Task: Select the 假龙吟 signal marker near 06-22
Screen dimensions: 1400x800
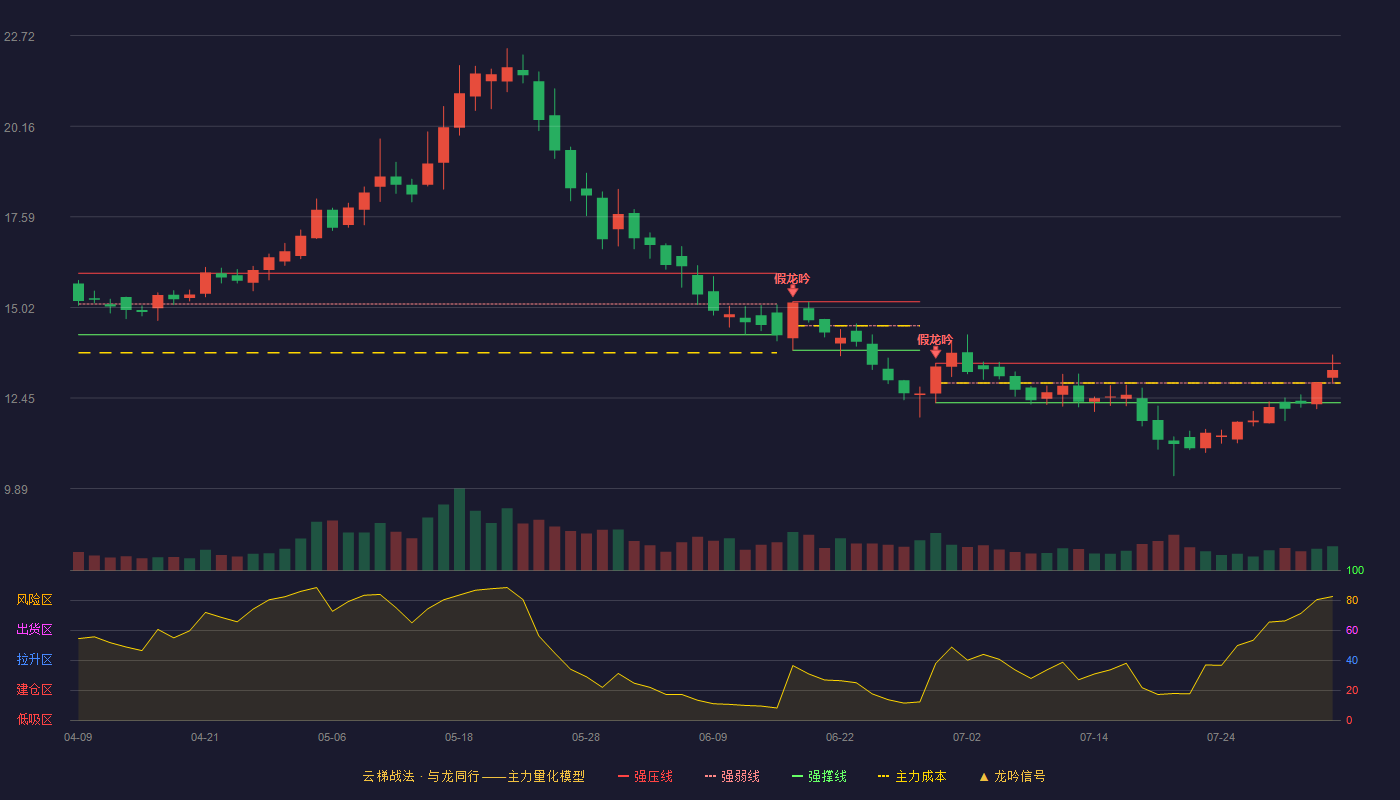Action: (792, 284)
